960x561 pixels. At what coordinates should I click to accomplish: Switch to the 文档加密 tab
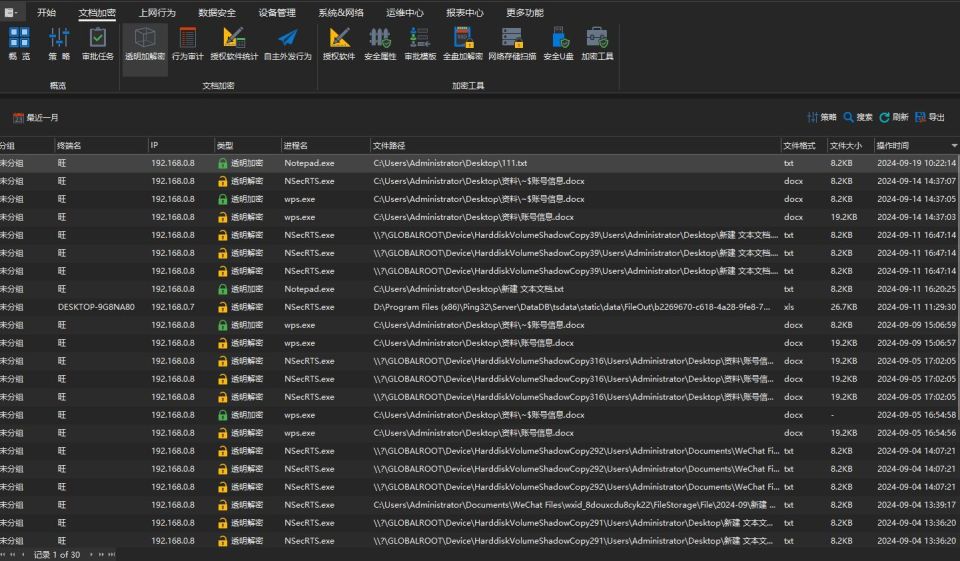(97, 12)
